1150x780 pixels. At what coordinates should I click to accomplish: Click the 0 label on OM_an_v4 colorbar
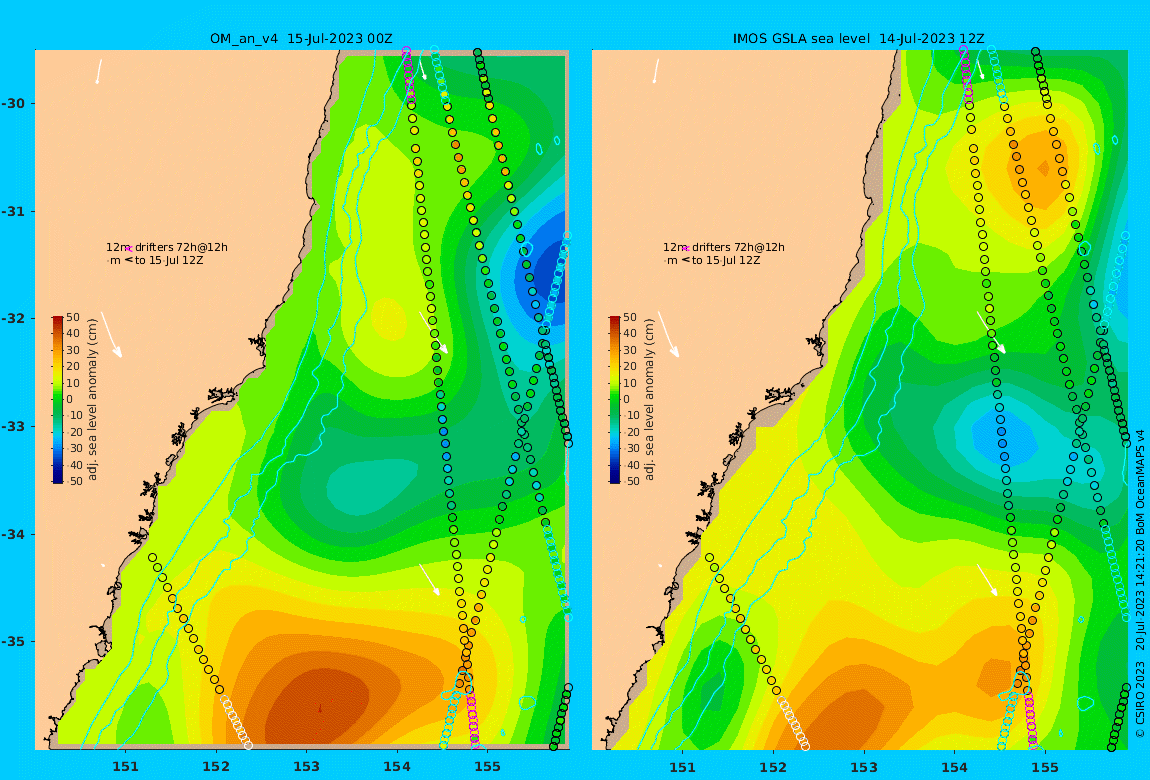(70, 400)
